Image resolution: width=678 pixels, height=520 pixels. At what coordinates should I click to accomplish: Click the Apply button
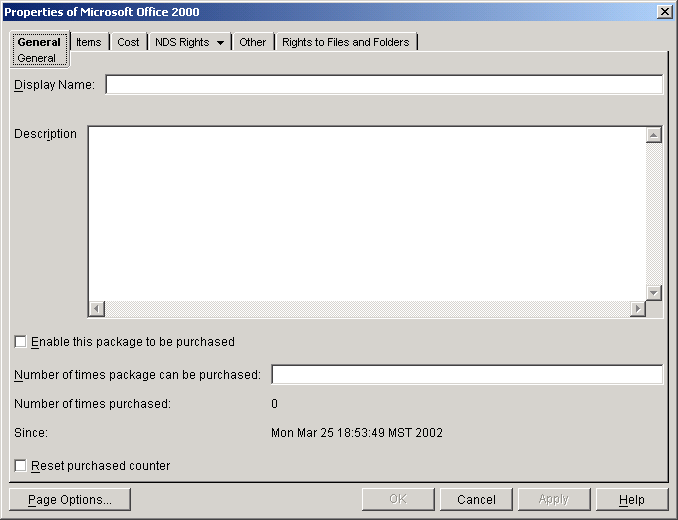[x=554, y=499]
